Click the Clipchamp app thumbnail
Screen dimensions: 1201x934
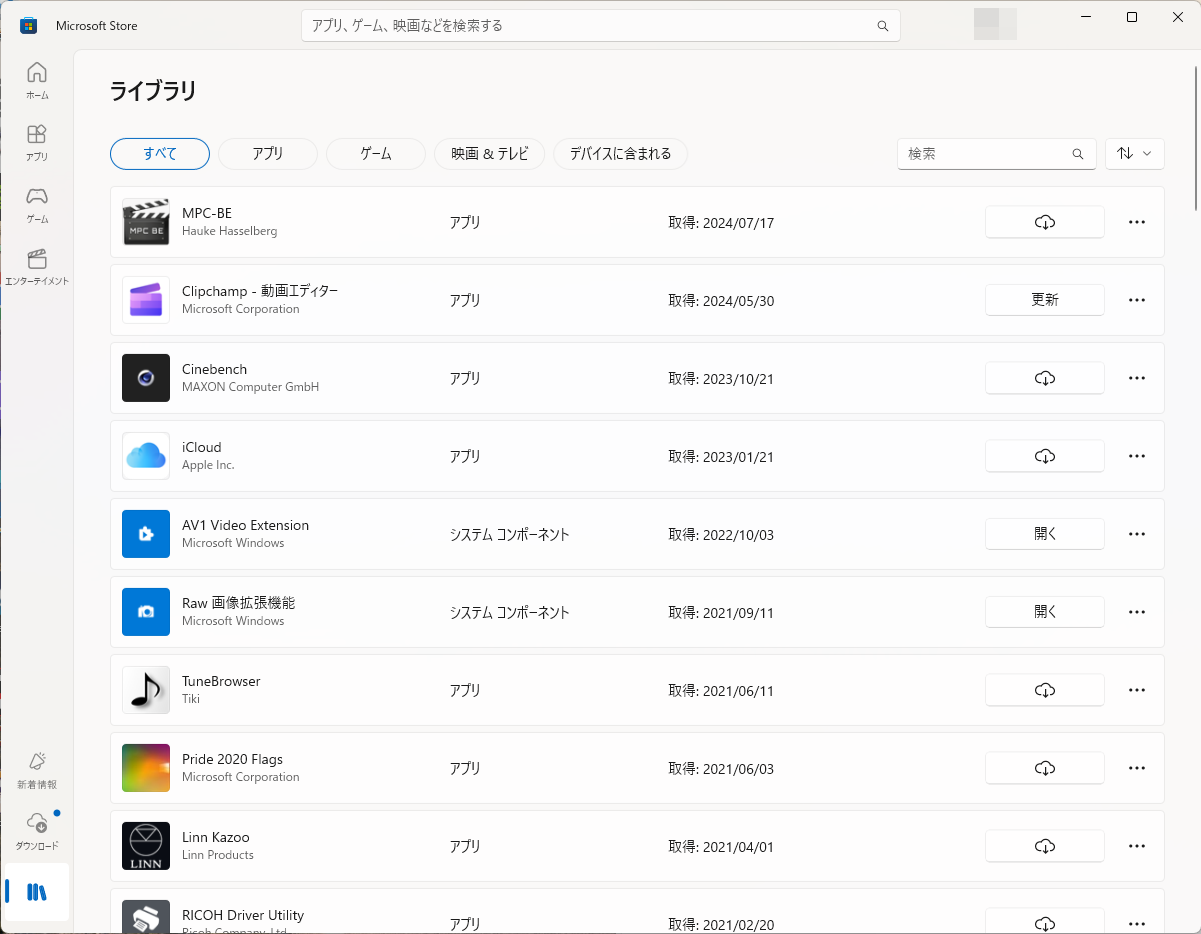[146, 300]
